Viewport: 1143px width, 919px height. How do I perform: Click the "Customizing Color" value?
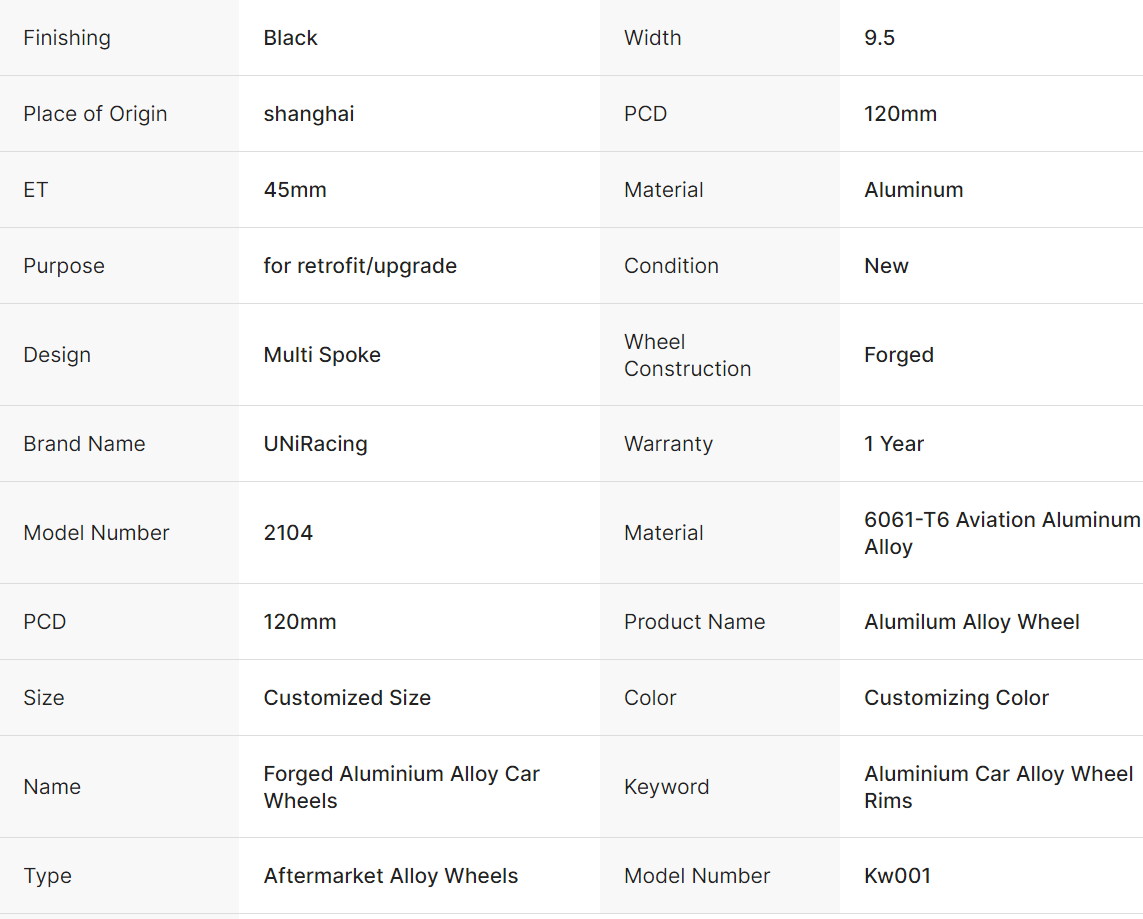(x=956, y=698)
